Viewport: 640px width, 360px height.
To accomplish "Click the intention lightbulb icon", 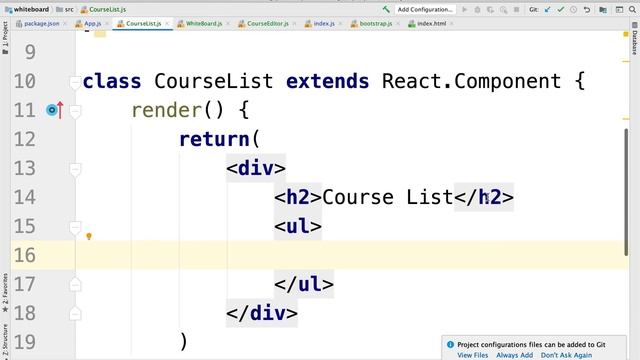I will coord(89,236).
